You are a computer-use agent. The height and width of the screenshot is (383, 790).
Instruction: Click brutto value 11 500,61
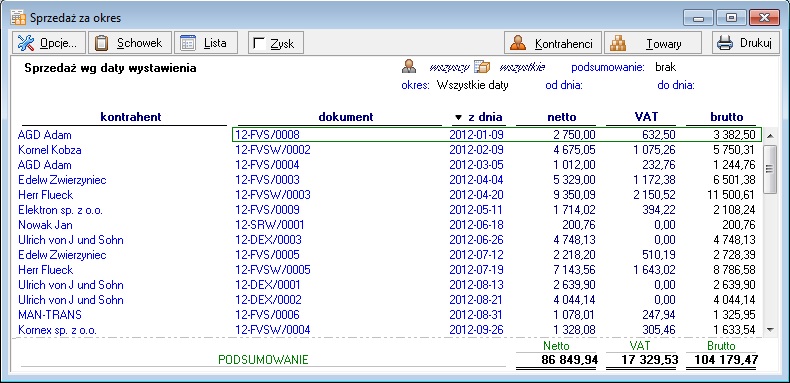click(731, 195)
